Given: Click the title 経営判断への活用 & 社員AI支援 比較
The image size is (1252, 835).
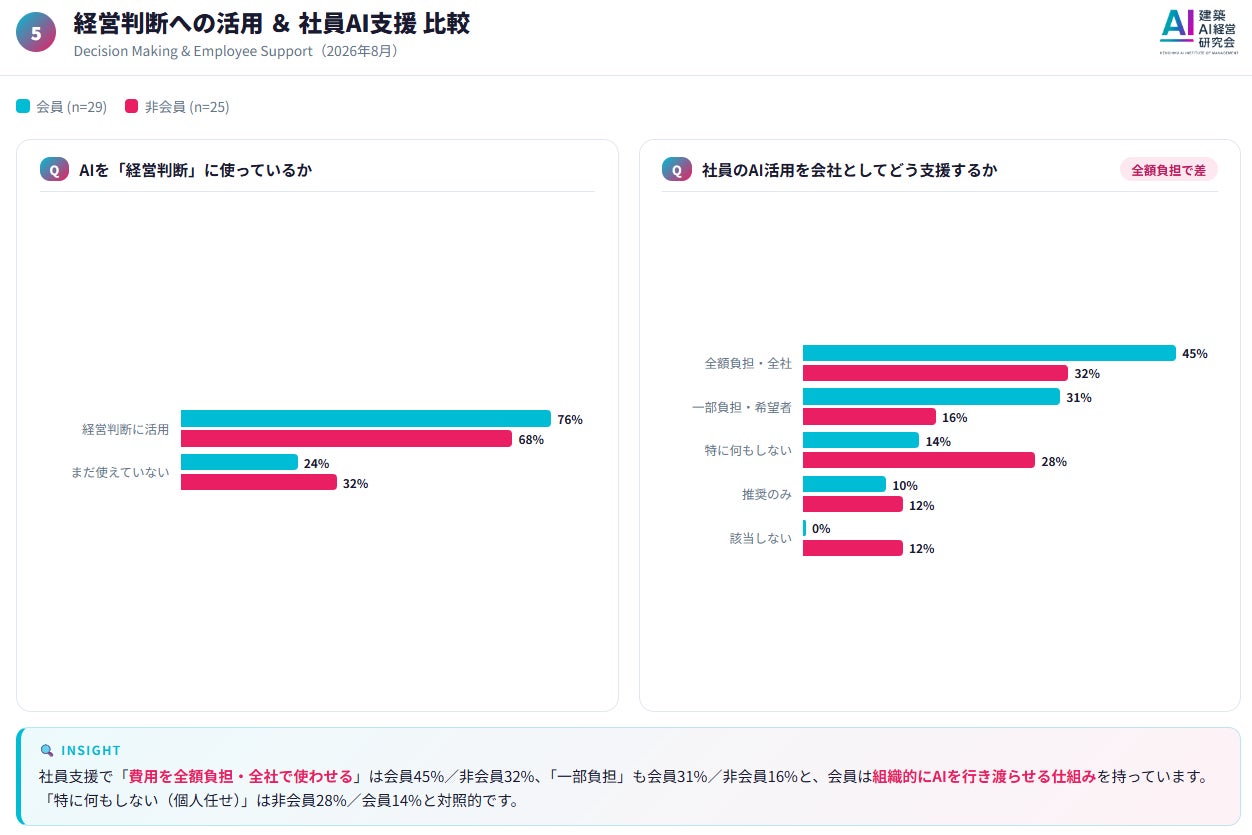Looking at the screenshot, I should (272, 24).
